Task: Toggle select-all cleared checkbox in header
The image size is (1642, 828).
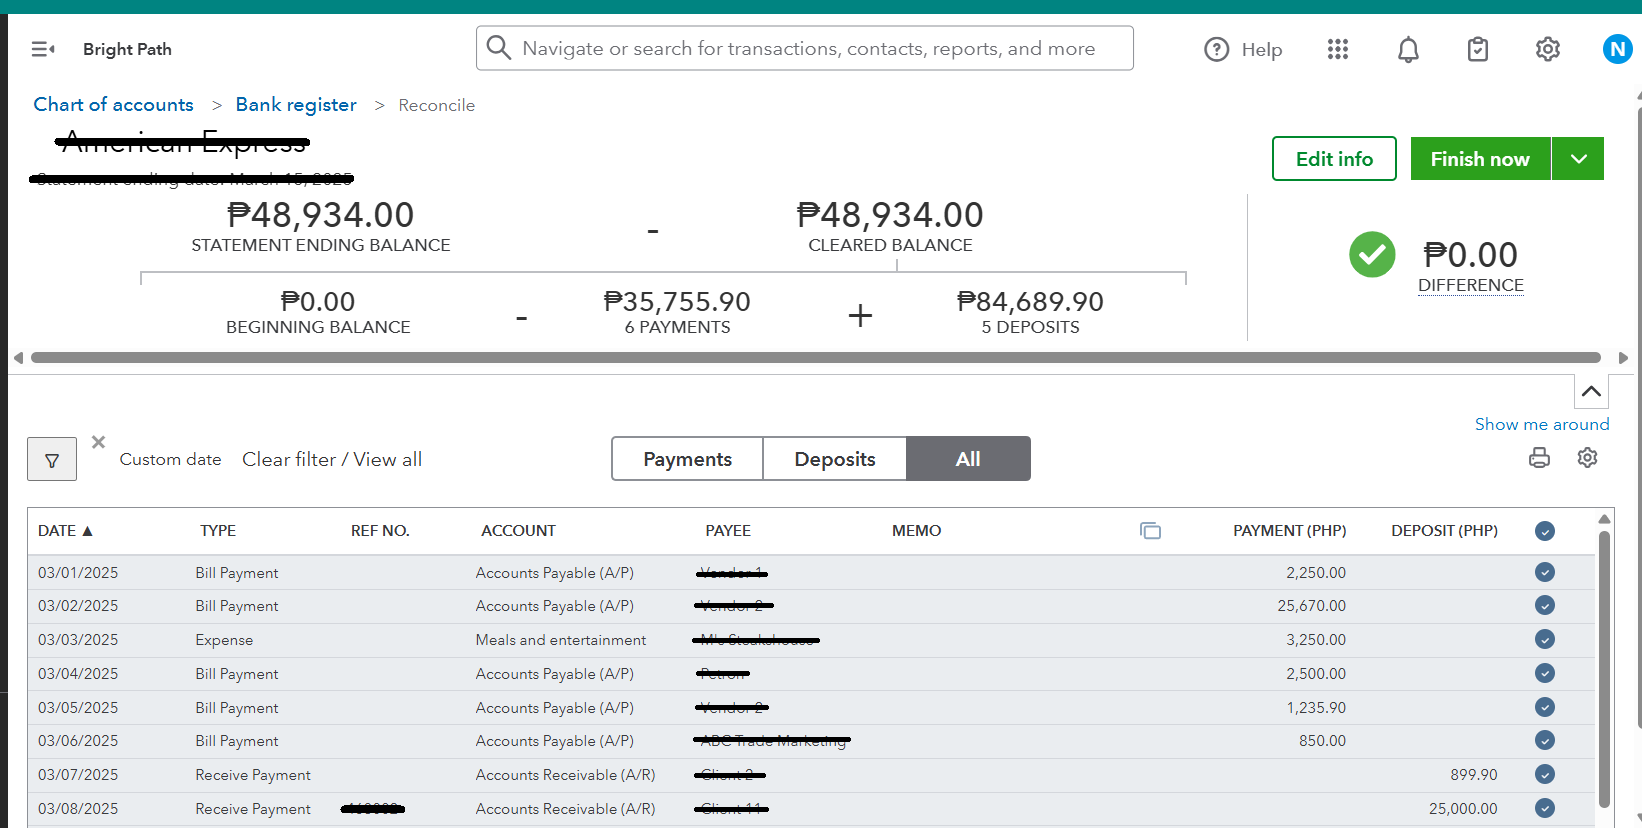Action: (x=1545, y=531)
